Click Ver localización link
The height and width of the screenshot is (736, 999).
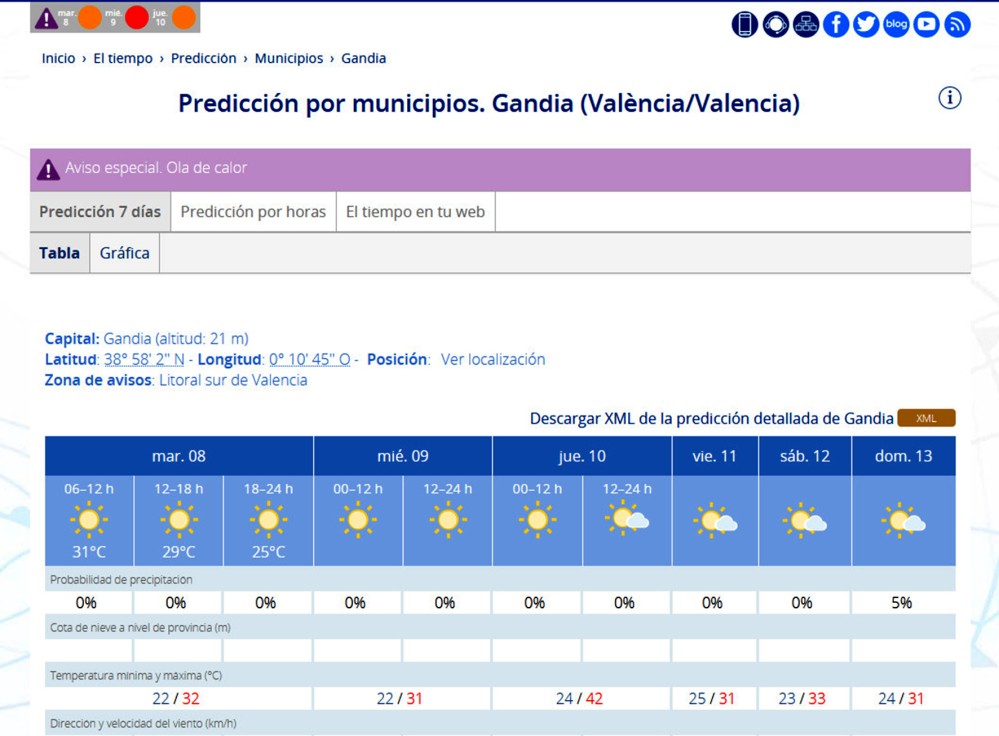click(x=492, y=359)
